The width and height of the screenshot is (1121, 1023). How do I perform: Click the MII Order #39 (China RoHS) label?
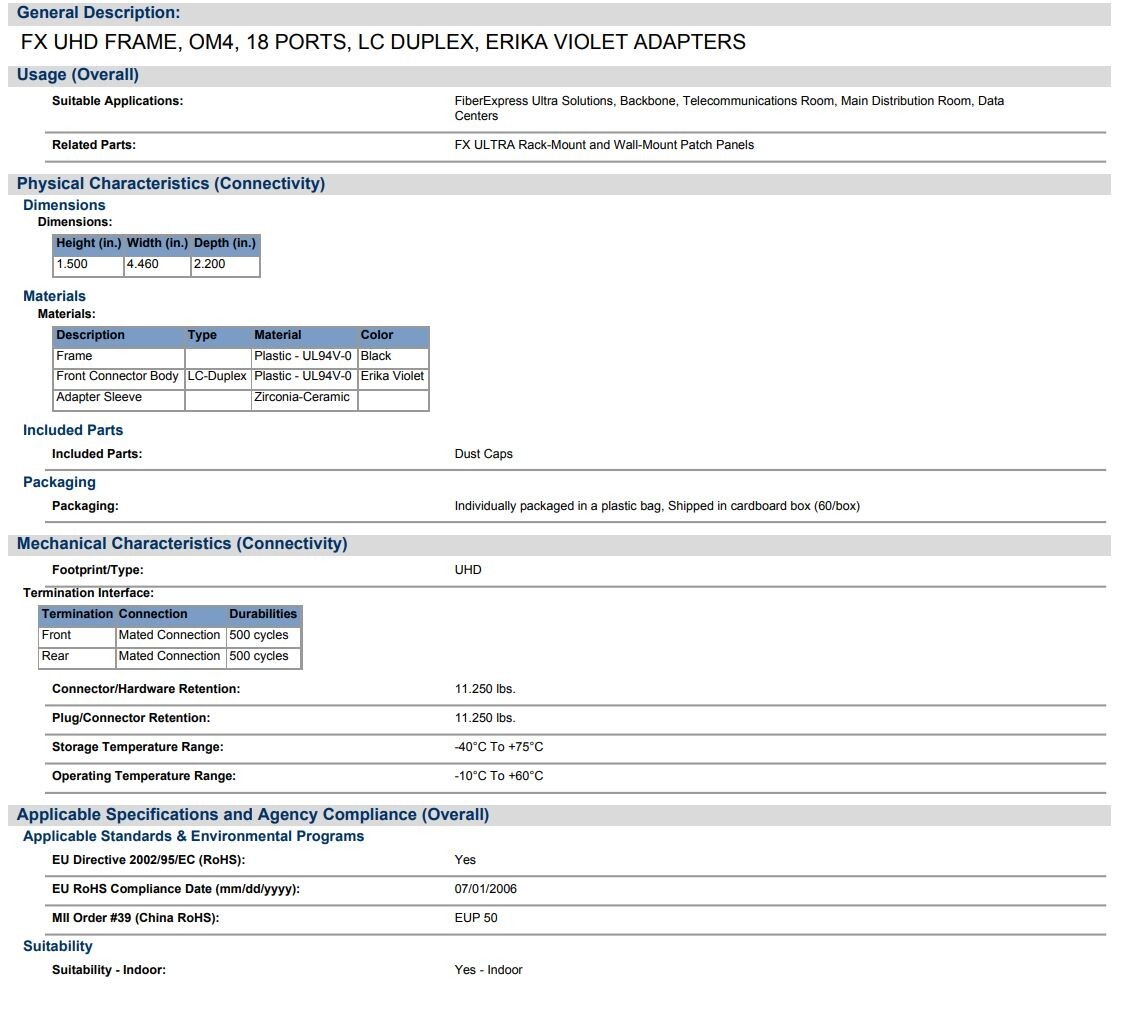tap(135, 919)
